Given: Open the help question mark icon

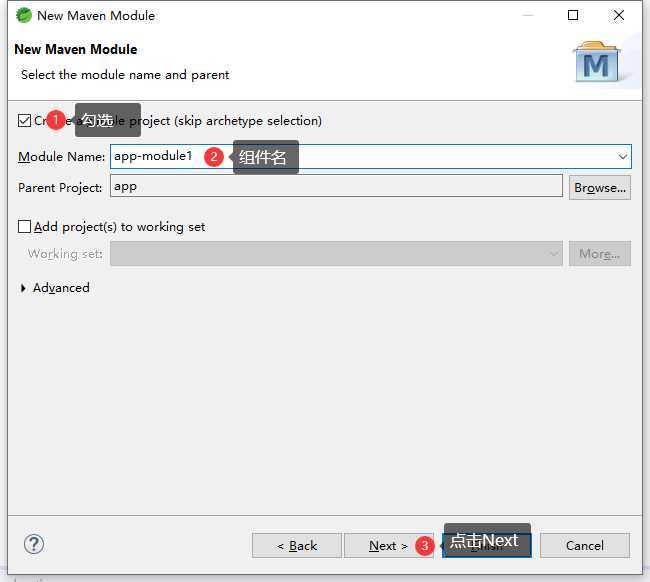Looking at the screenshot, I should 34,544.
